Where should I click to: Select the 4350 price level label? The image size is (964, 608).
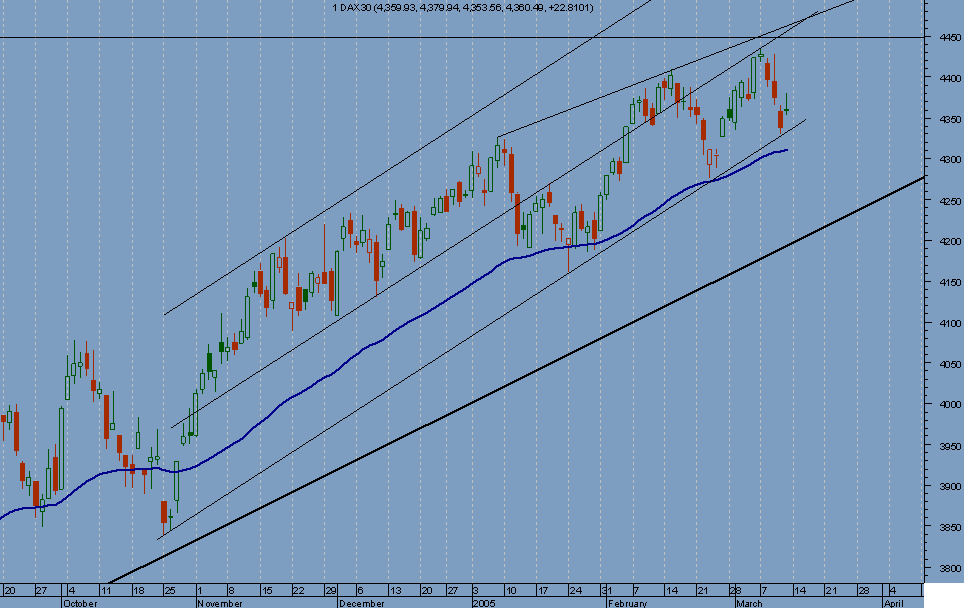950,119
